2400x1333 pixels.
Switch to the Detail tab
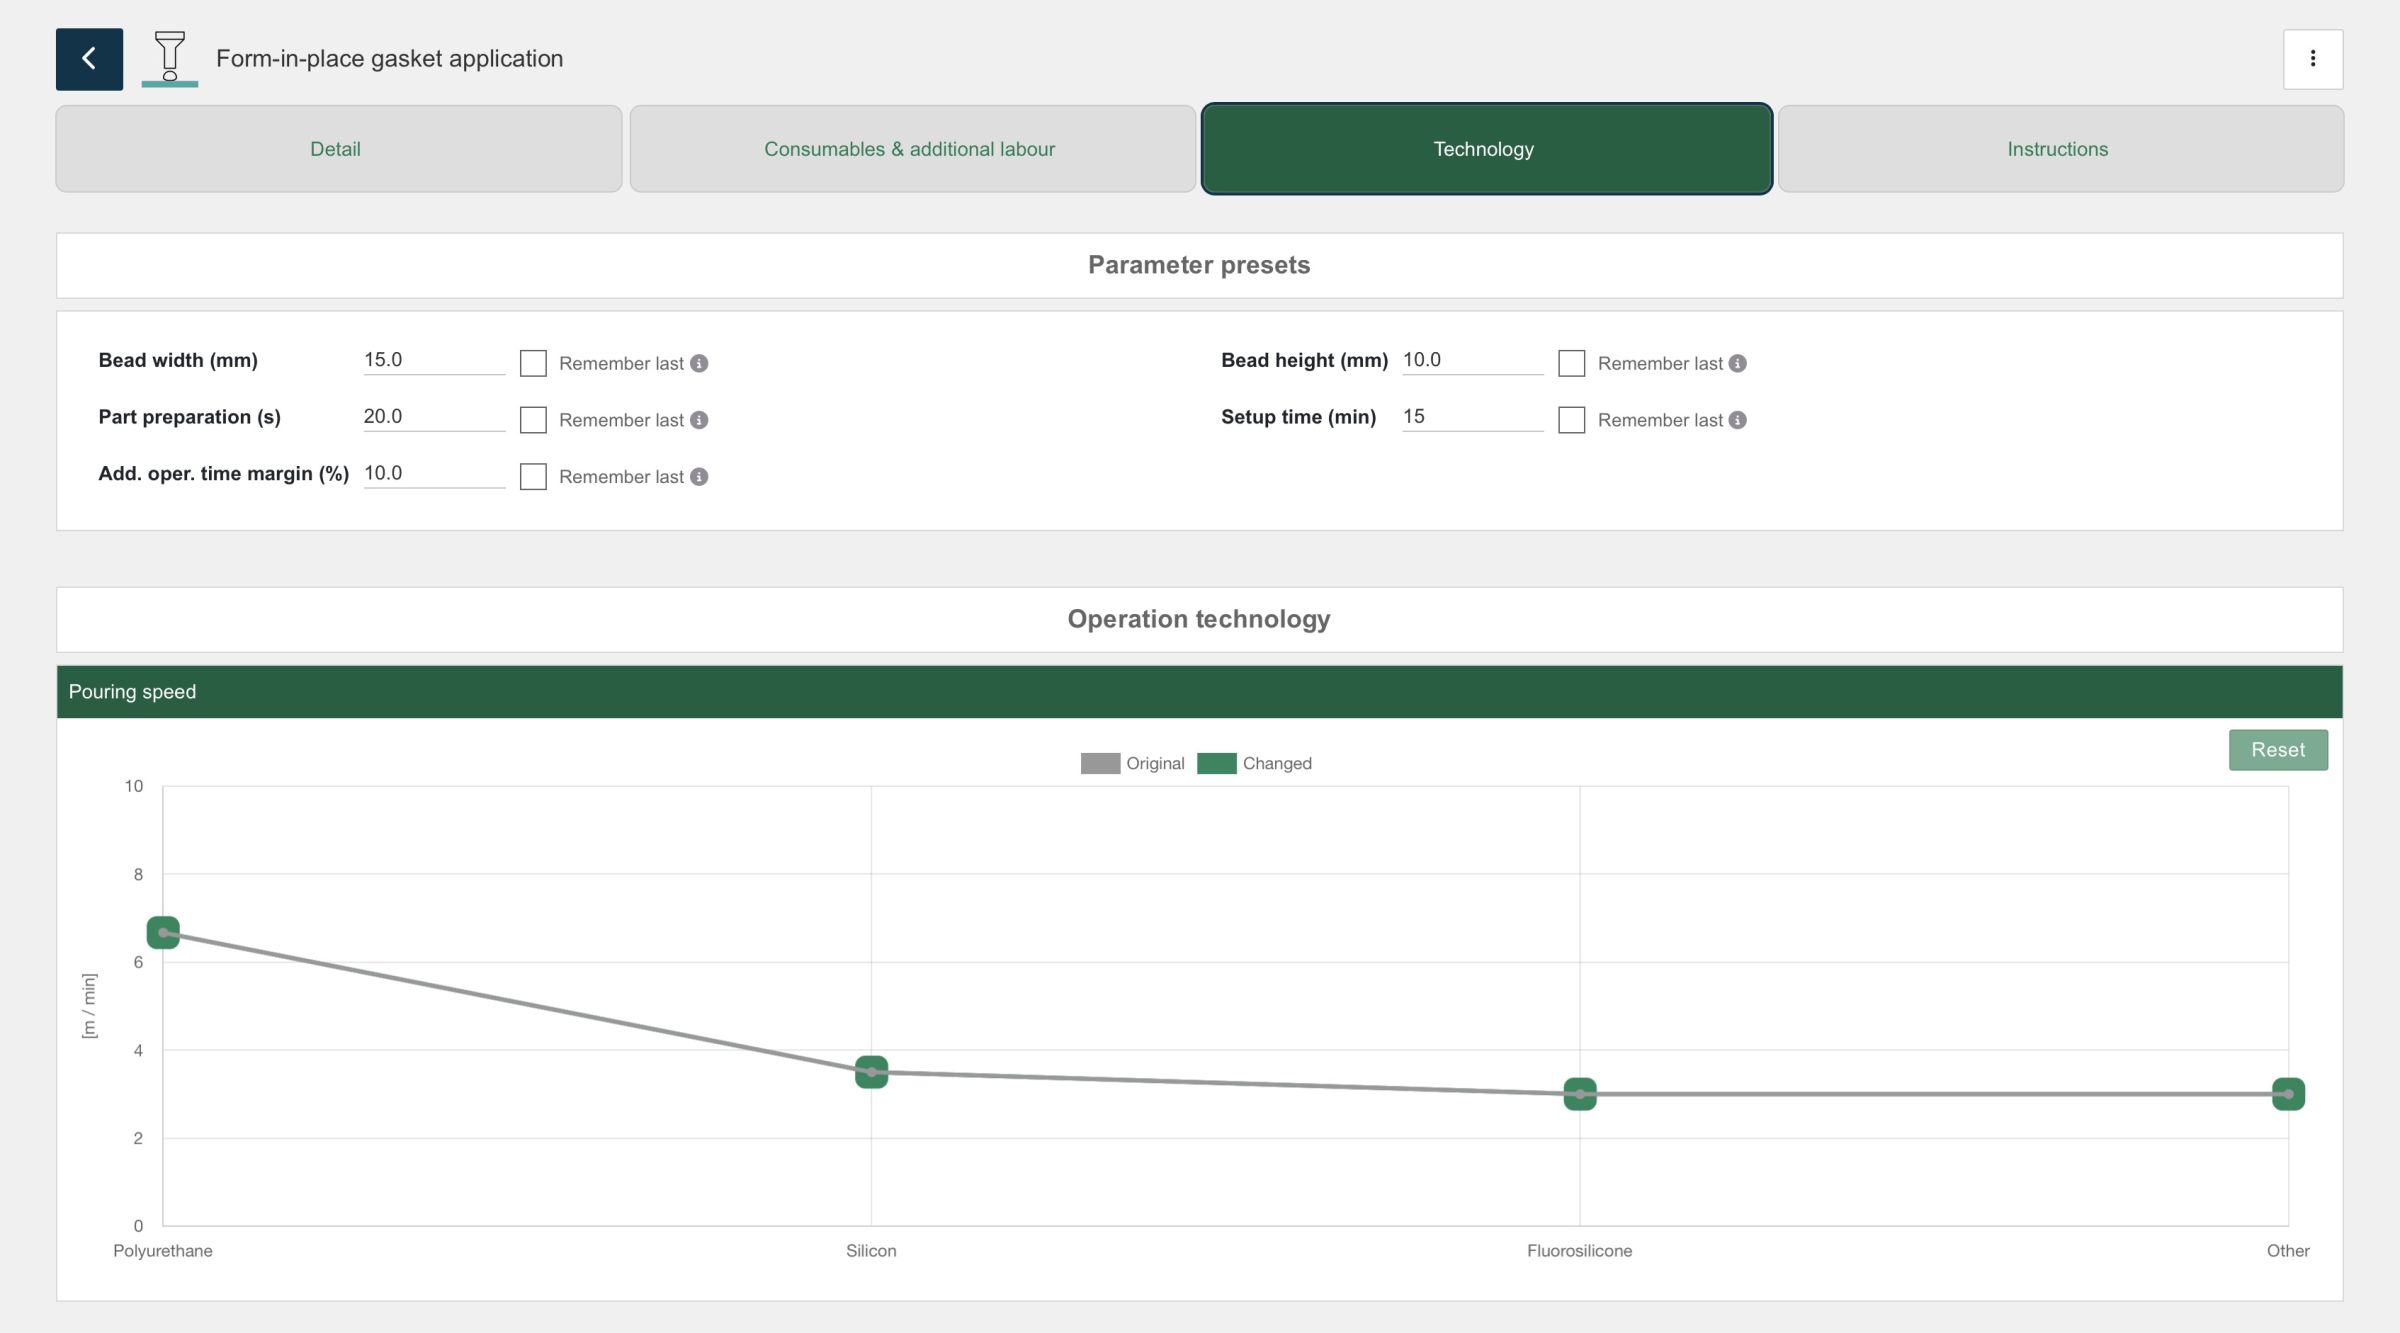[x=338, y=149]
